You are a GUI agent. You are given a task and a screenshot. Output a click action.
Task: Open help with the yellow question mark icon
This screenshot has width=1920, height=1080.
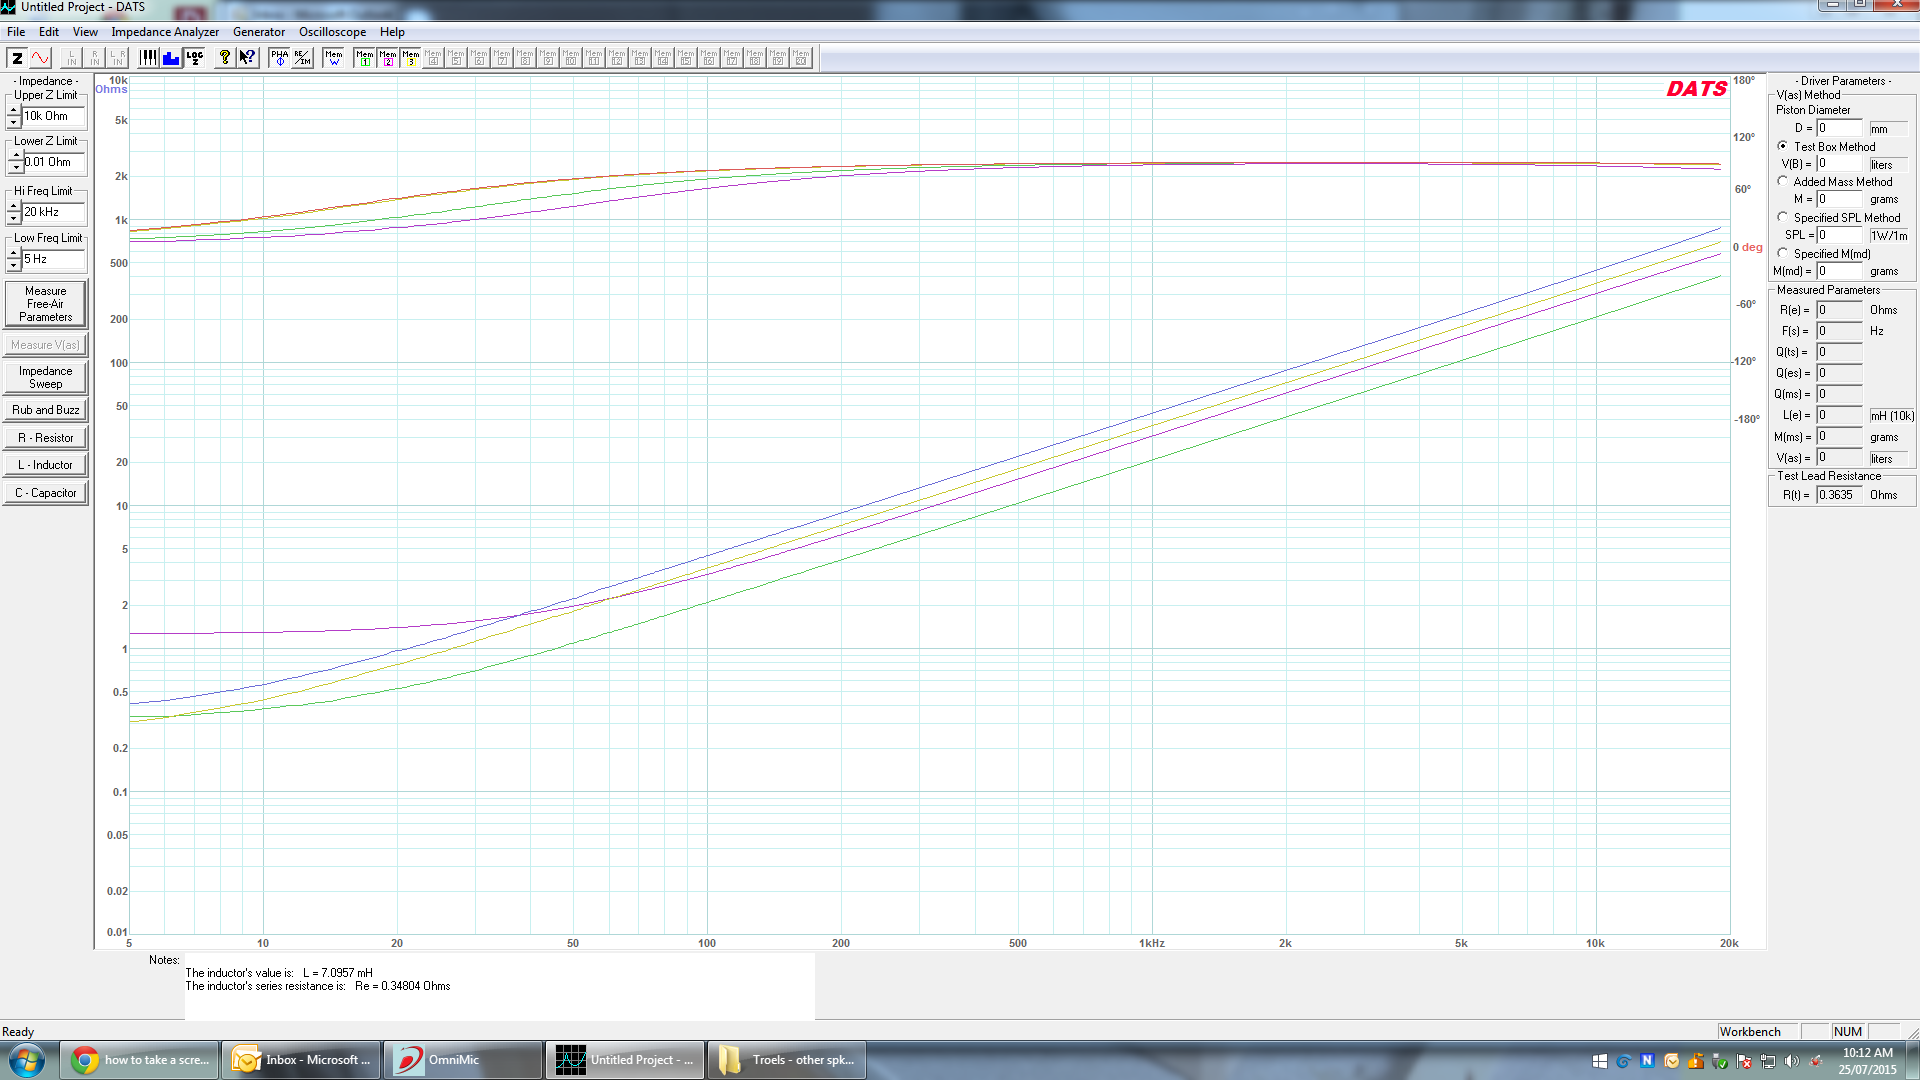click(x=225, y=58)
